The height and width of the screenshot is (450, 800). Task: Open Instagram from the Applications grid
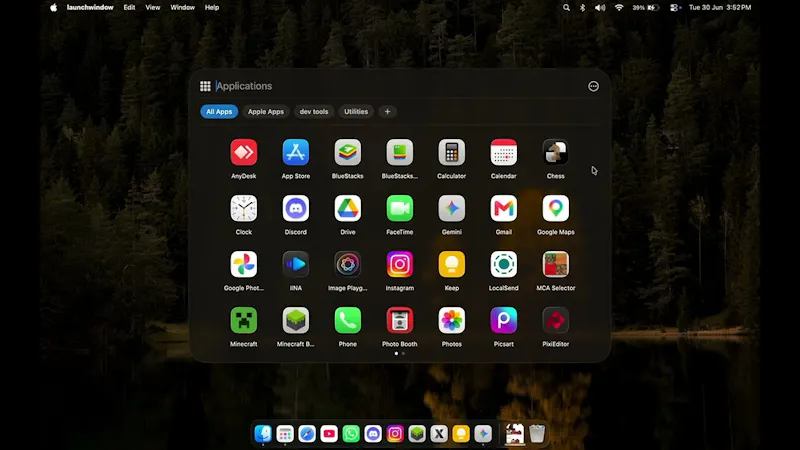(x=399, y=265)
